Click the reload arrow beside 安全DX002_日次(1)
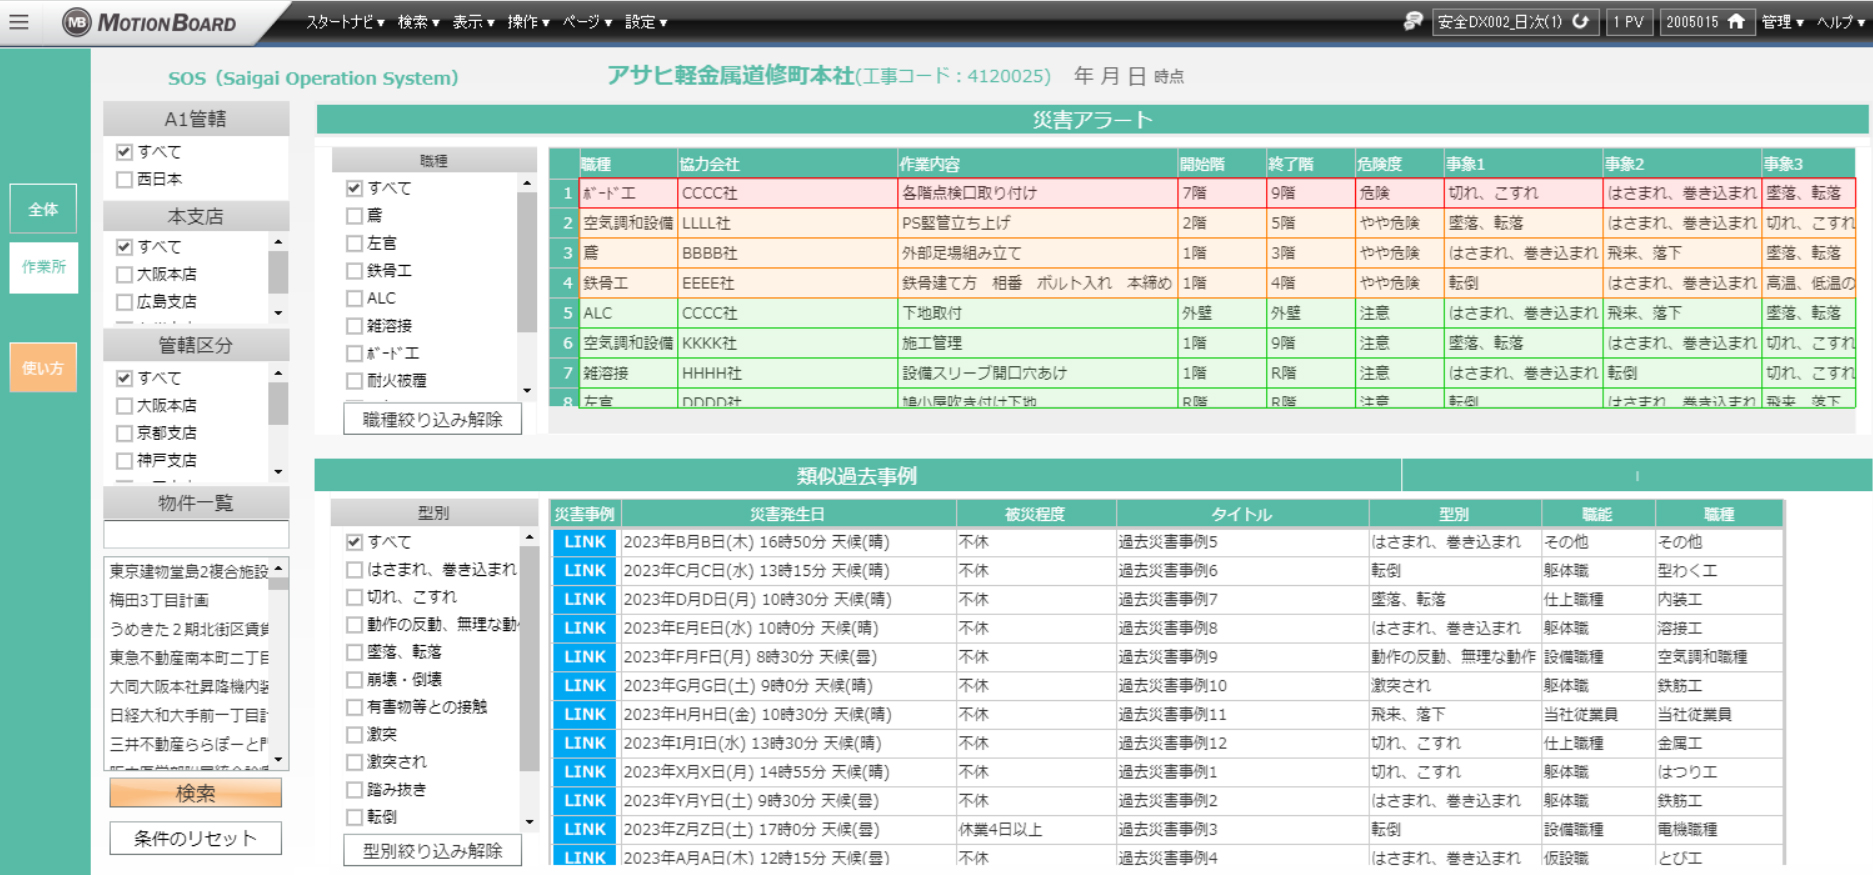The image size is (1873, 875). (x=1580, y=22)
